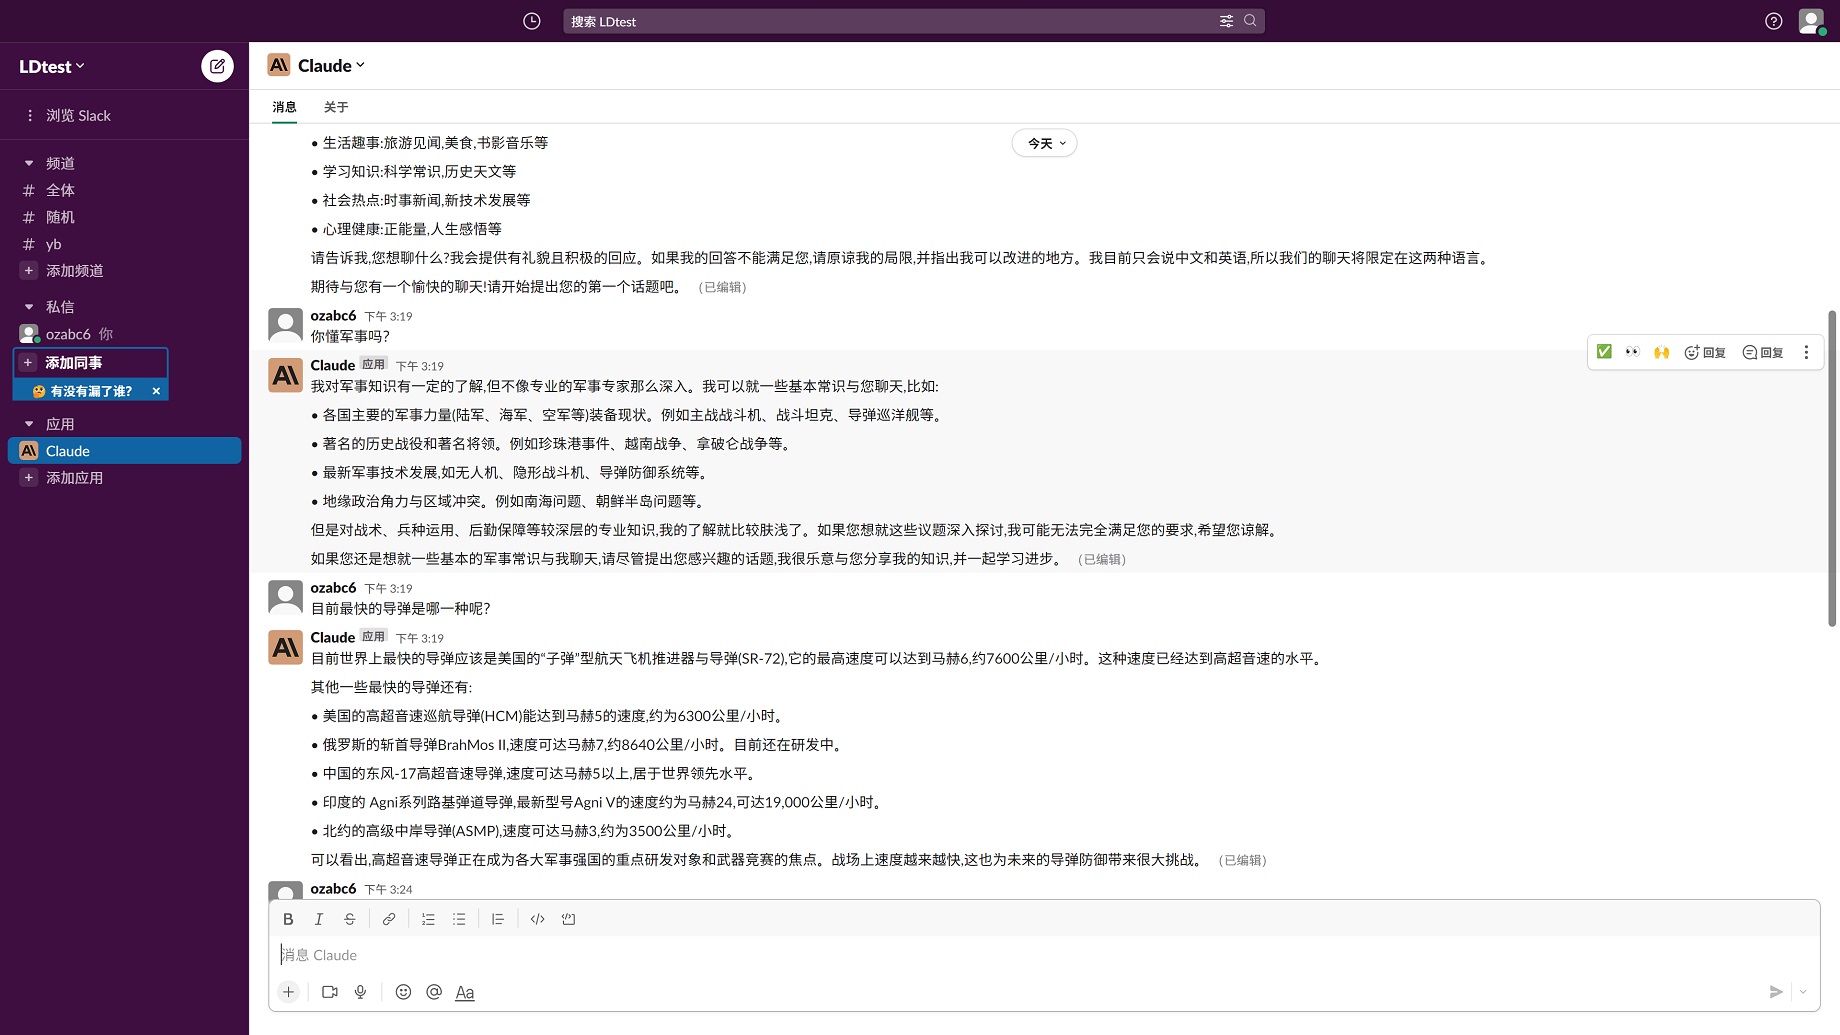Toggle strikethrough formatting in composer

pyautogui.click(x=350, y=919)
